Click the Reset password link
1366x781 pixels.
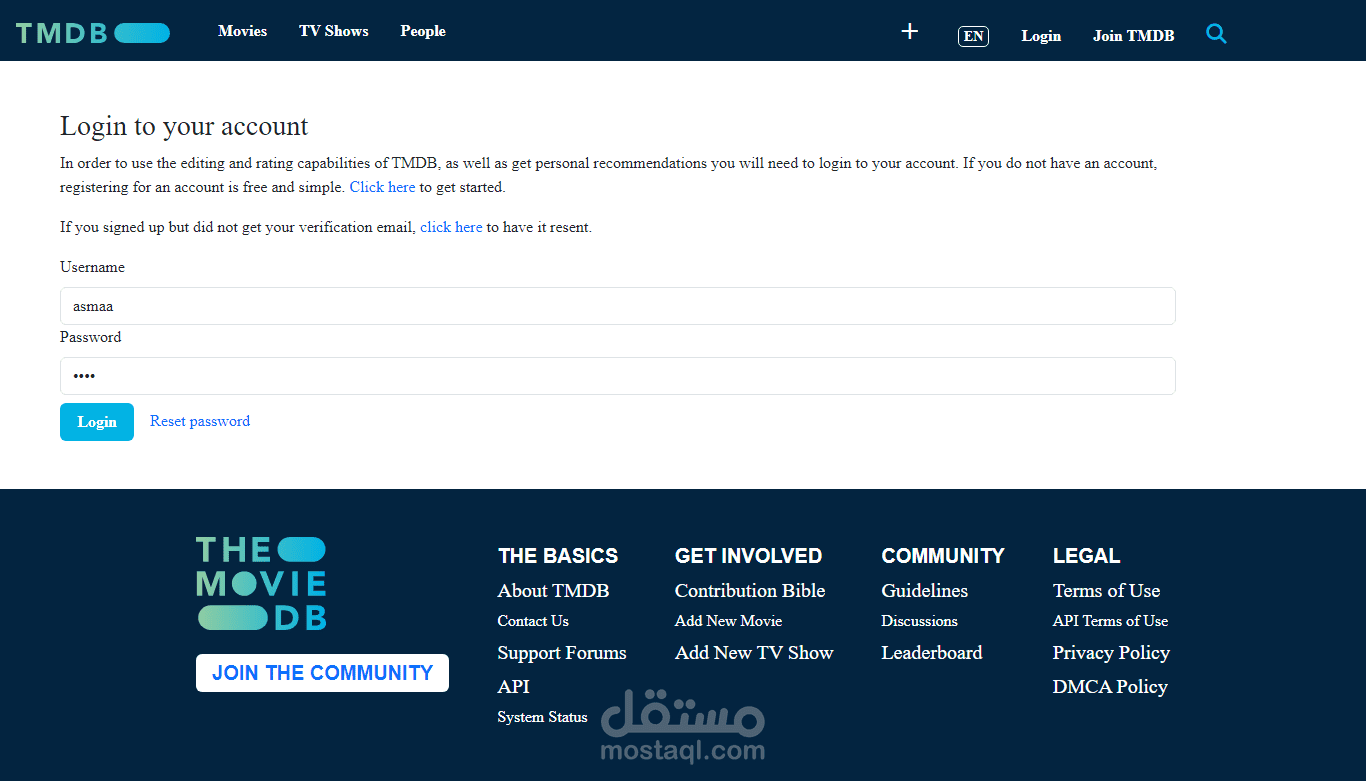[x=200, y=421]
